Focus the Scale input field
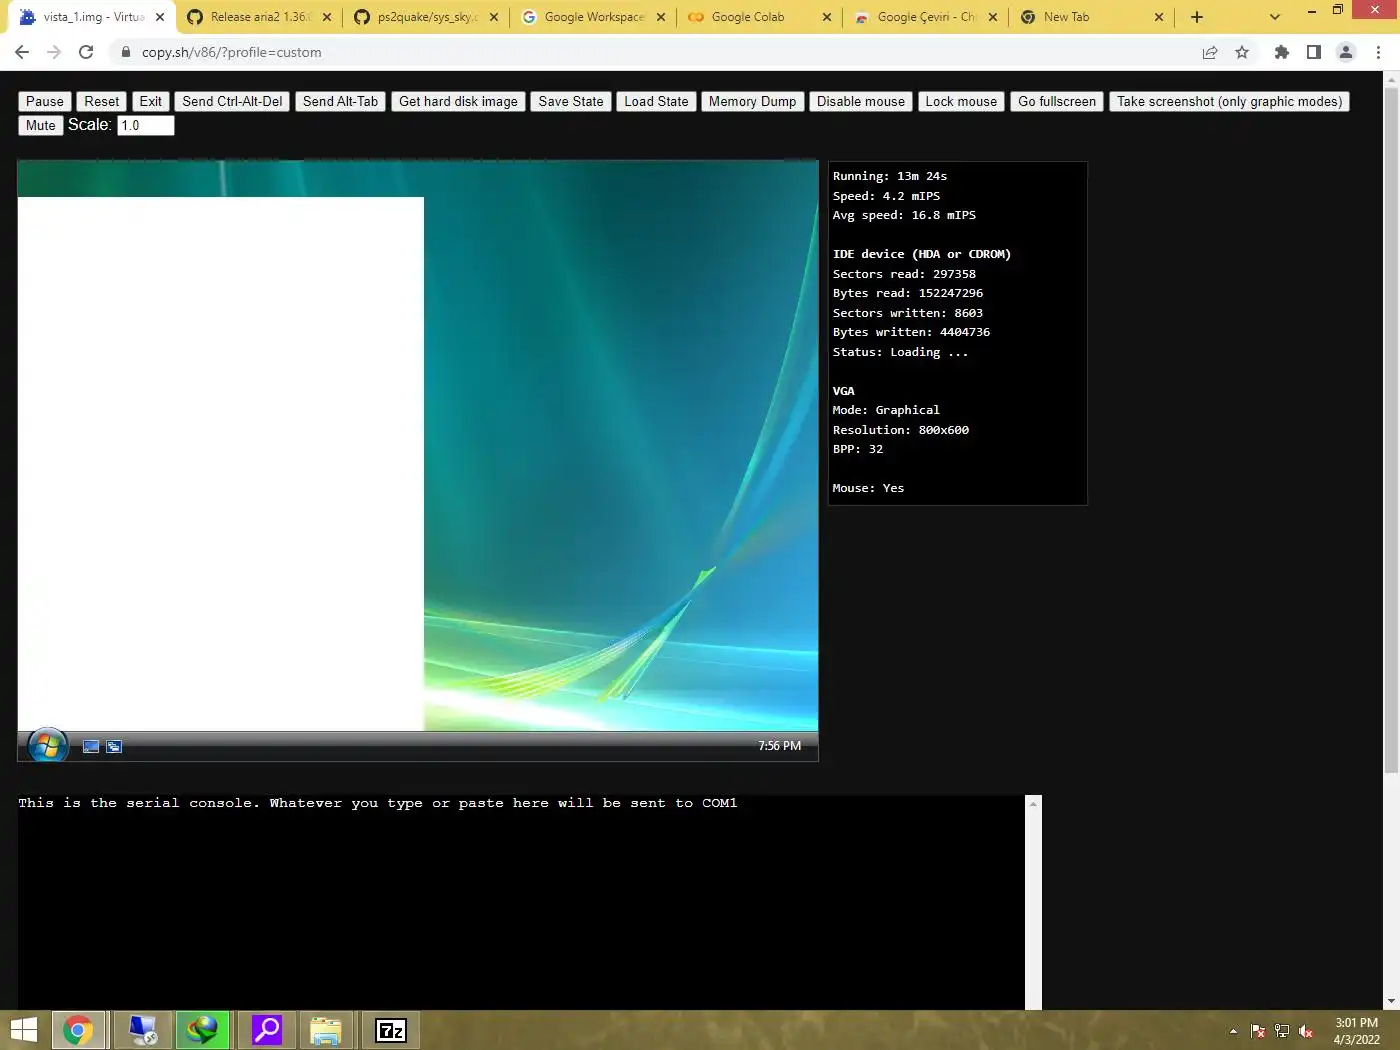The height and width of the screenshot is (1050, 1400). 146,125
